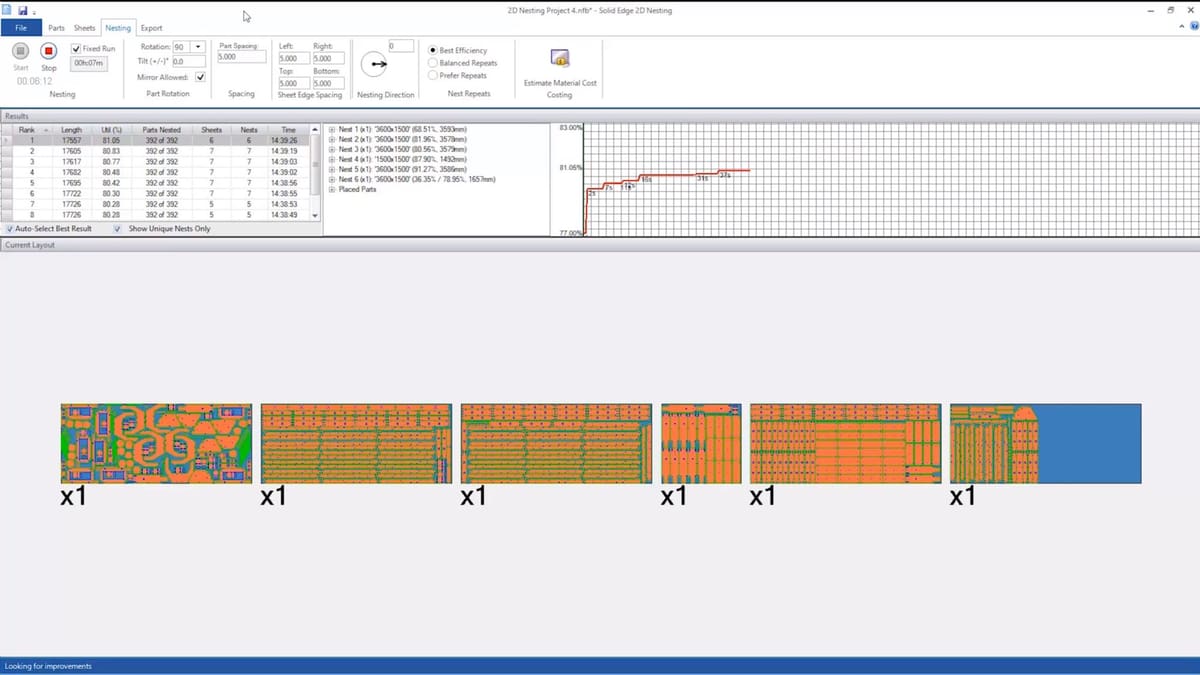The width and height of the screenshot is (1200, 675).
Task: Toggle Show Unique Nests Only checkbox
Action: coord(118,229)
